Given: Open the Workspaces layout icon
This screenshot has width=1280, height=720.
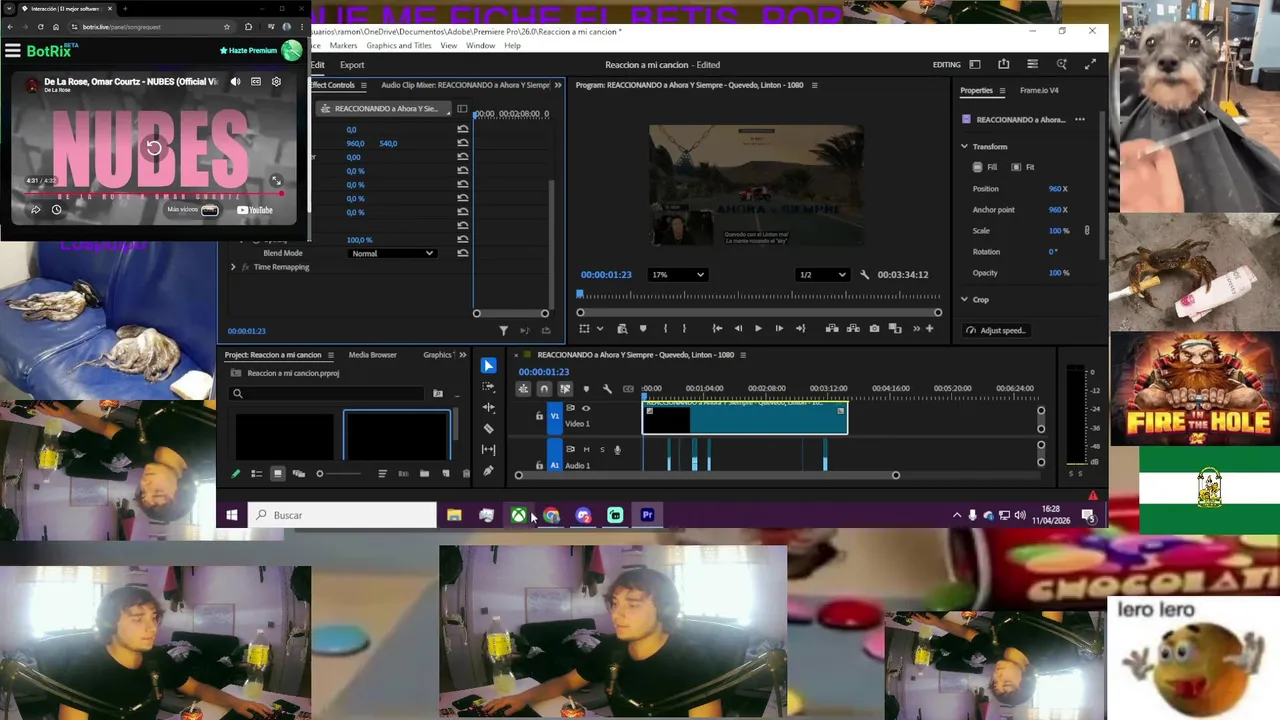Looking at the screenshot, I should coord(975,64).
